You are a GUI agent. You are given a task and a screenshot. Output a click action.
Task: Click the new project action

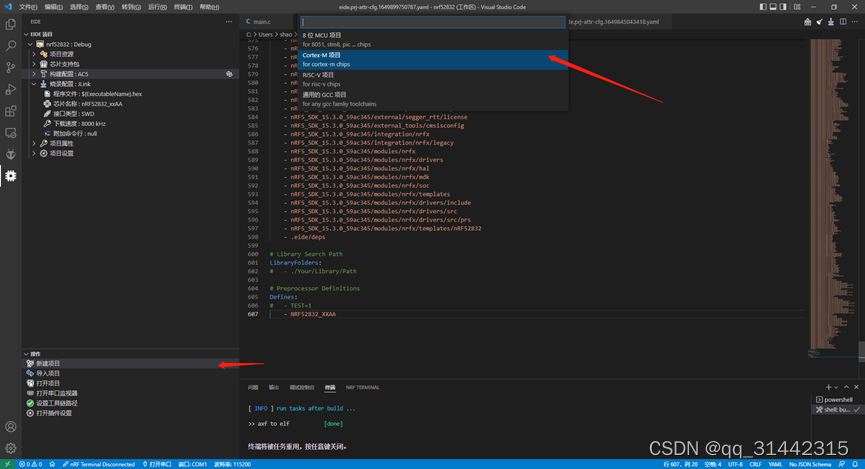pyautogui.click(x=130, y=364)
